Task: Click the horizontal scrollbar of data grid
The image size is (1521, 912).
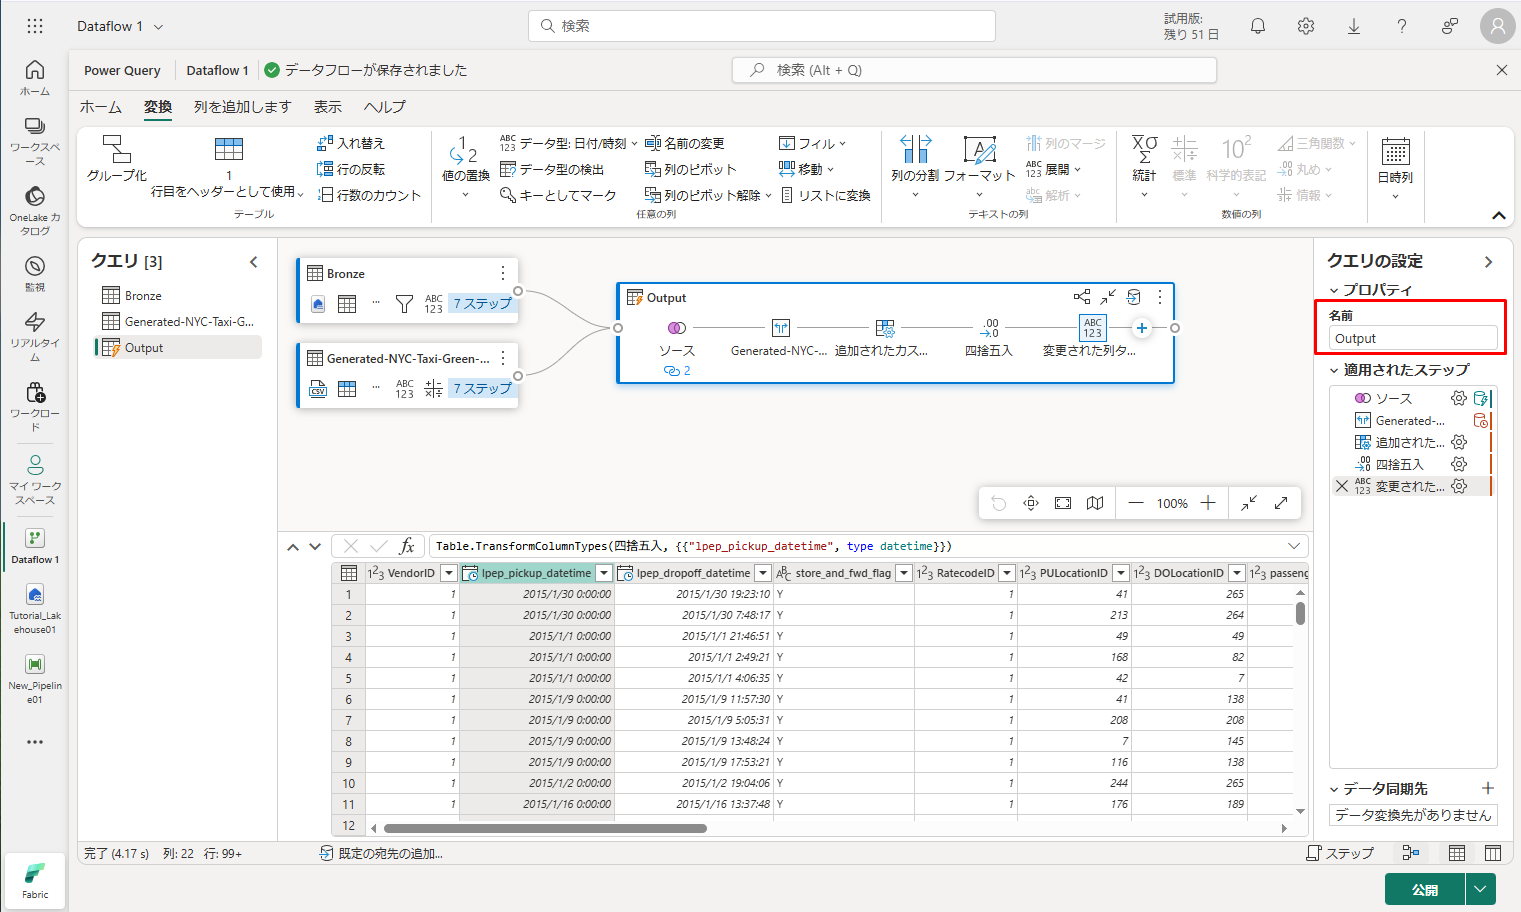Action: click(x=545, y=828)
